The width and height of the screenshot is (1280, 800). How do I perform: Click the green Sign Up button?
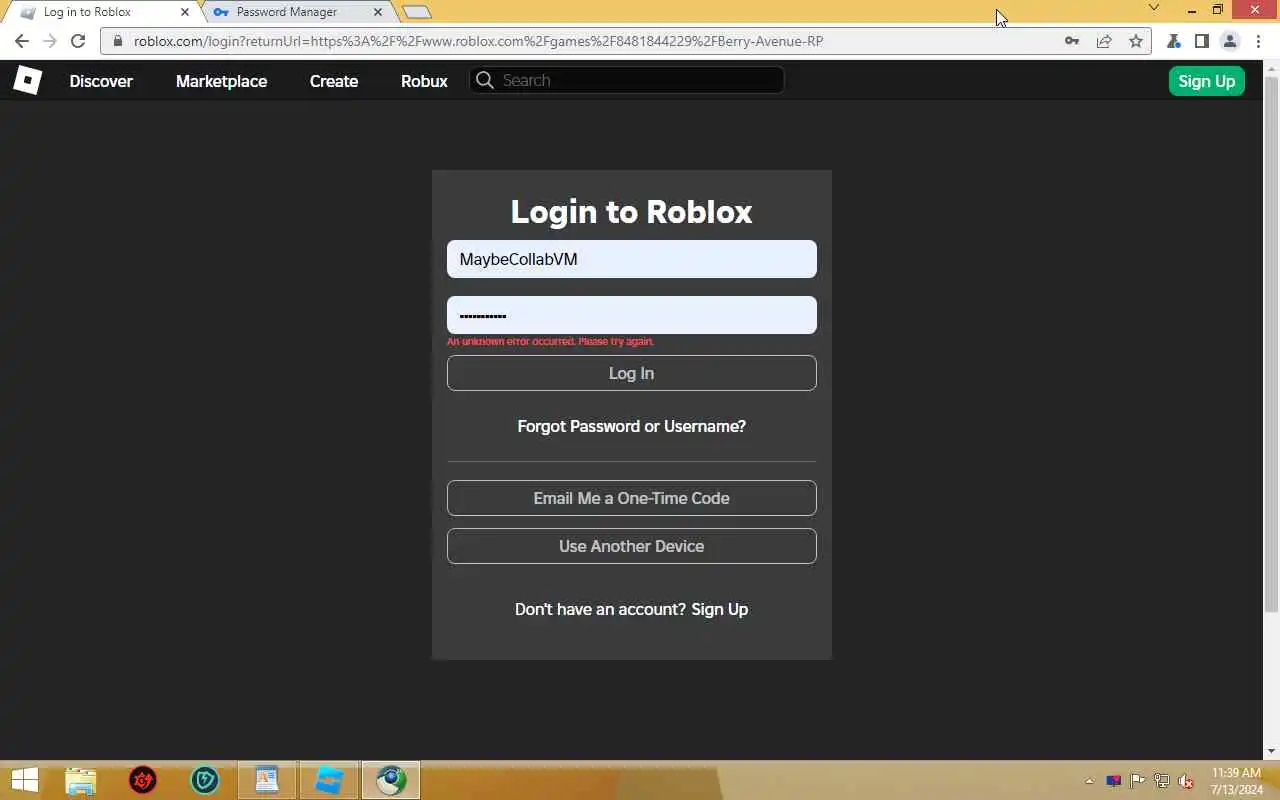tap(1206, 81)
